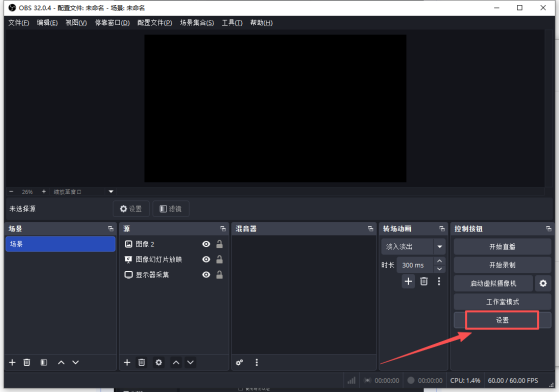Move source up in sources toolbar
Screen dimensions: 559x392
tap(176, 362)
